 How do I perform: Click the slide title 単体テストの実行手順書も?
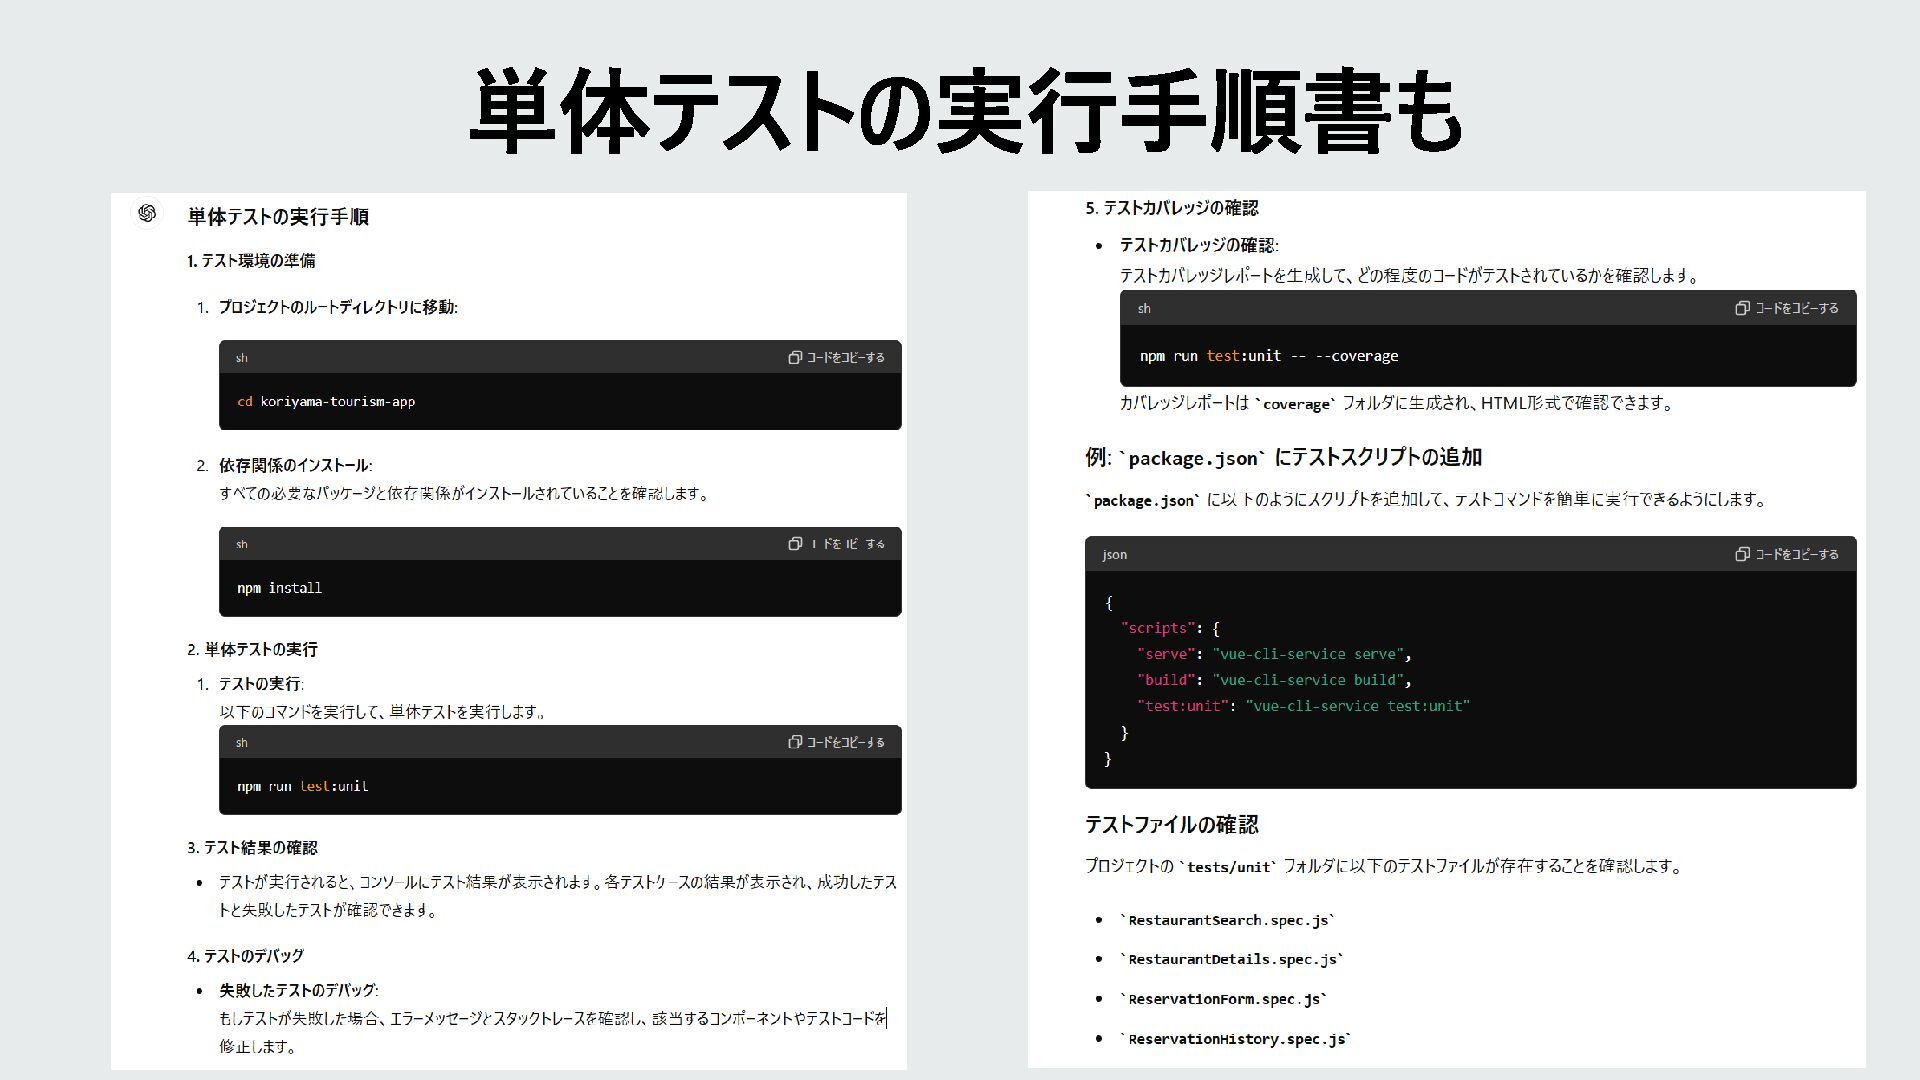965,111
